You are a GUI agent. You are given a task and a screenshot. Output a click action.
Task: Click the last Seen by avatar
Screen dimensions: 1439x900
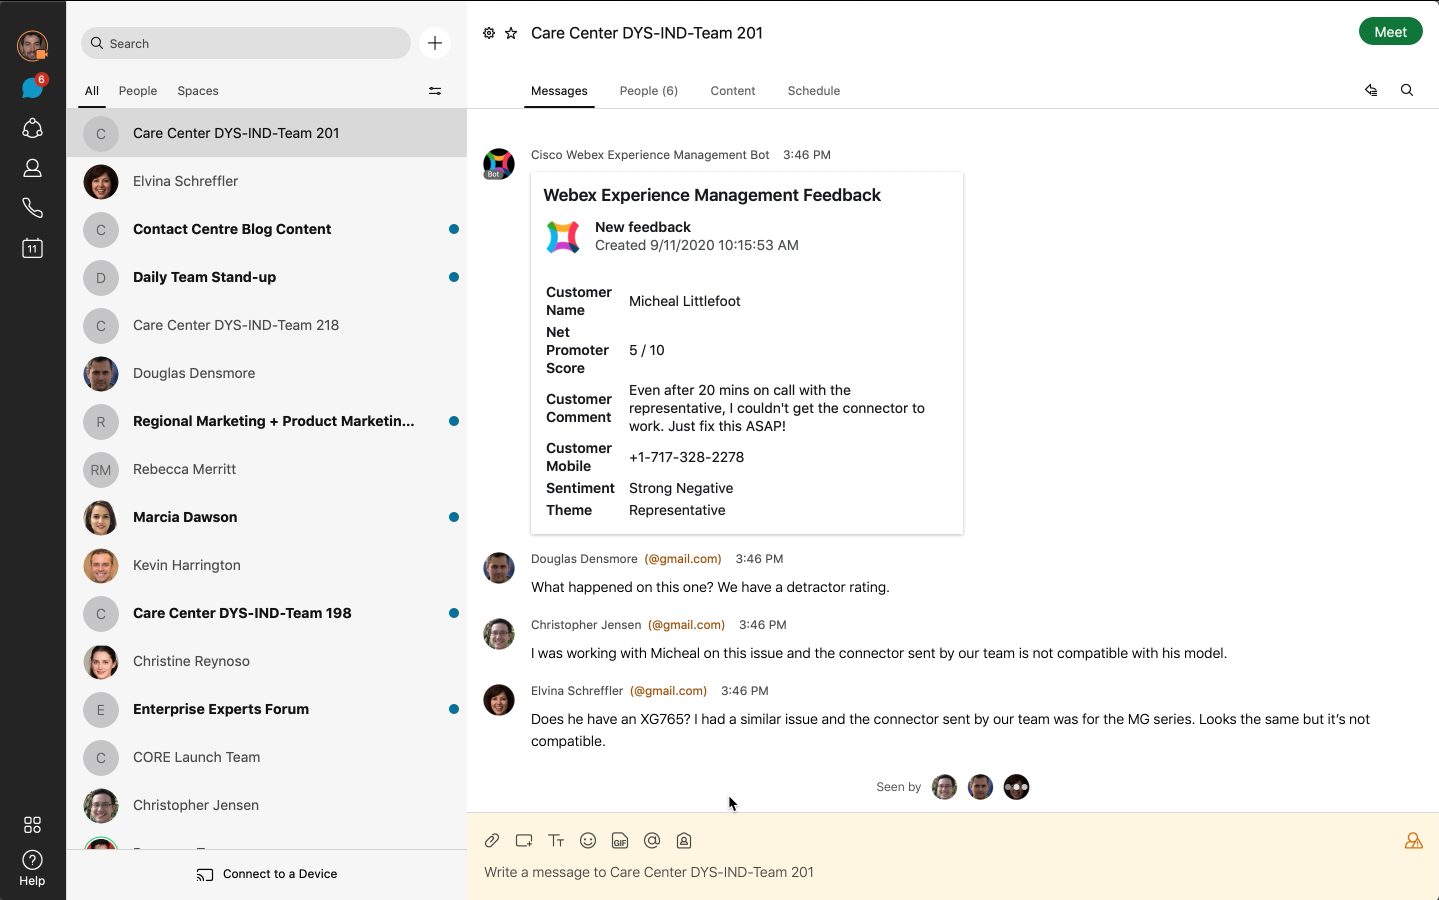1016,787
